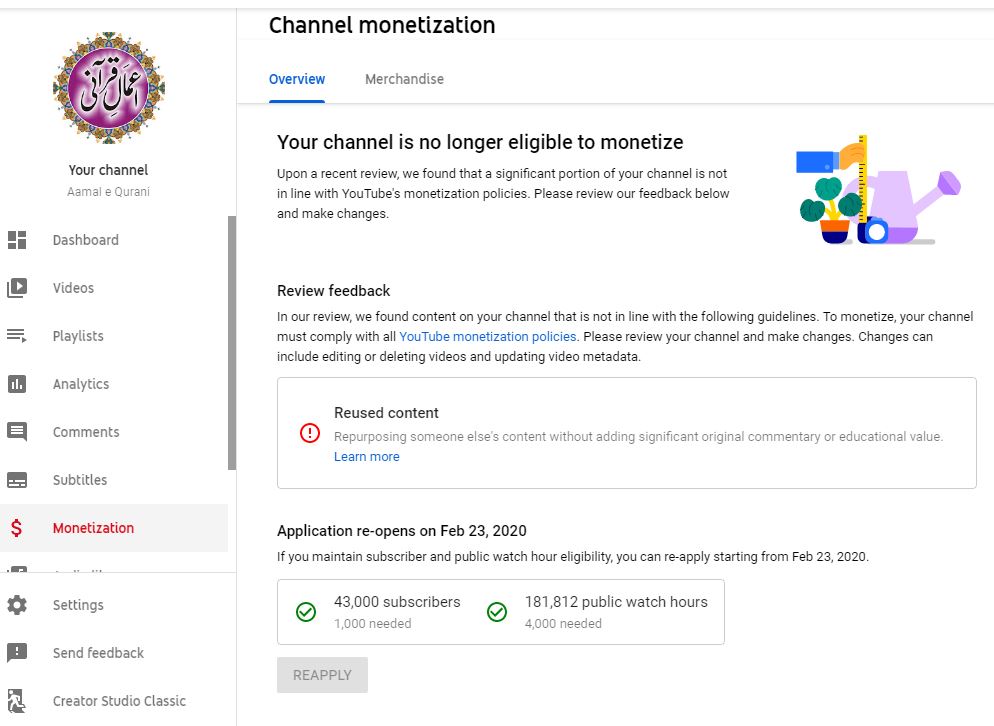Click the Videos play icon in sidebar
Viewport: 994px width, 726px height.
click(x=17, y=288)
